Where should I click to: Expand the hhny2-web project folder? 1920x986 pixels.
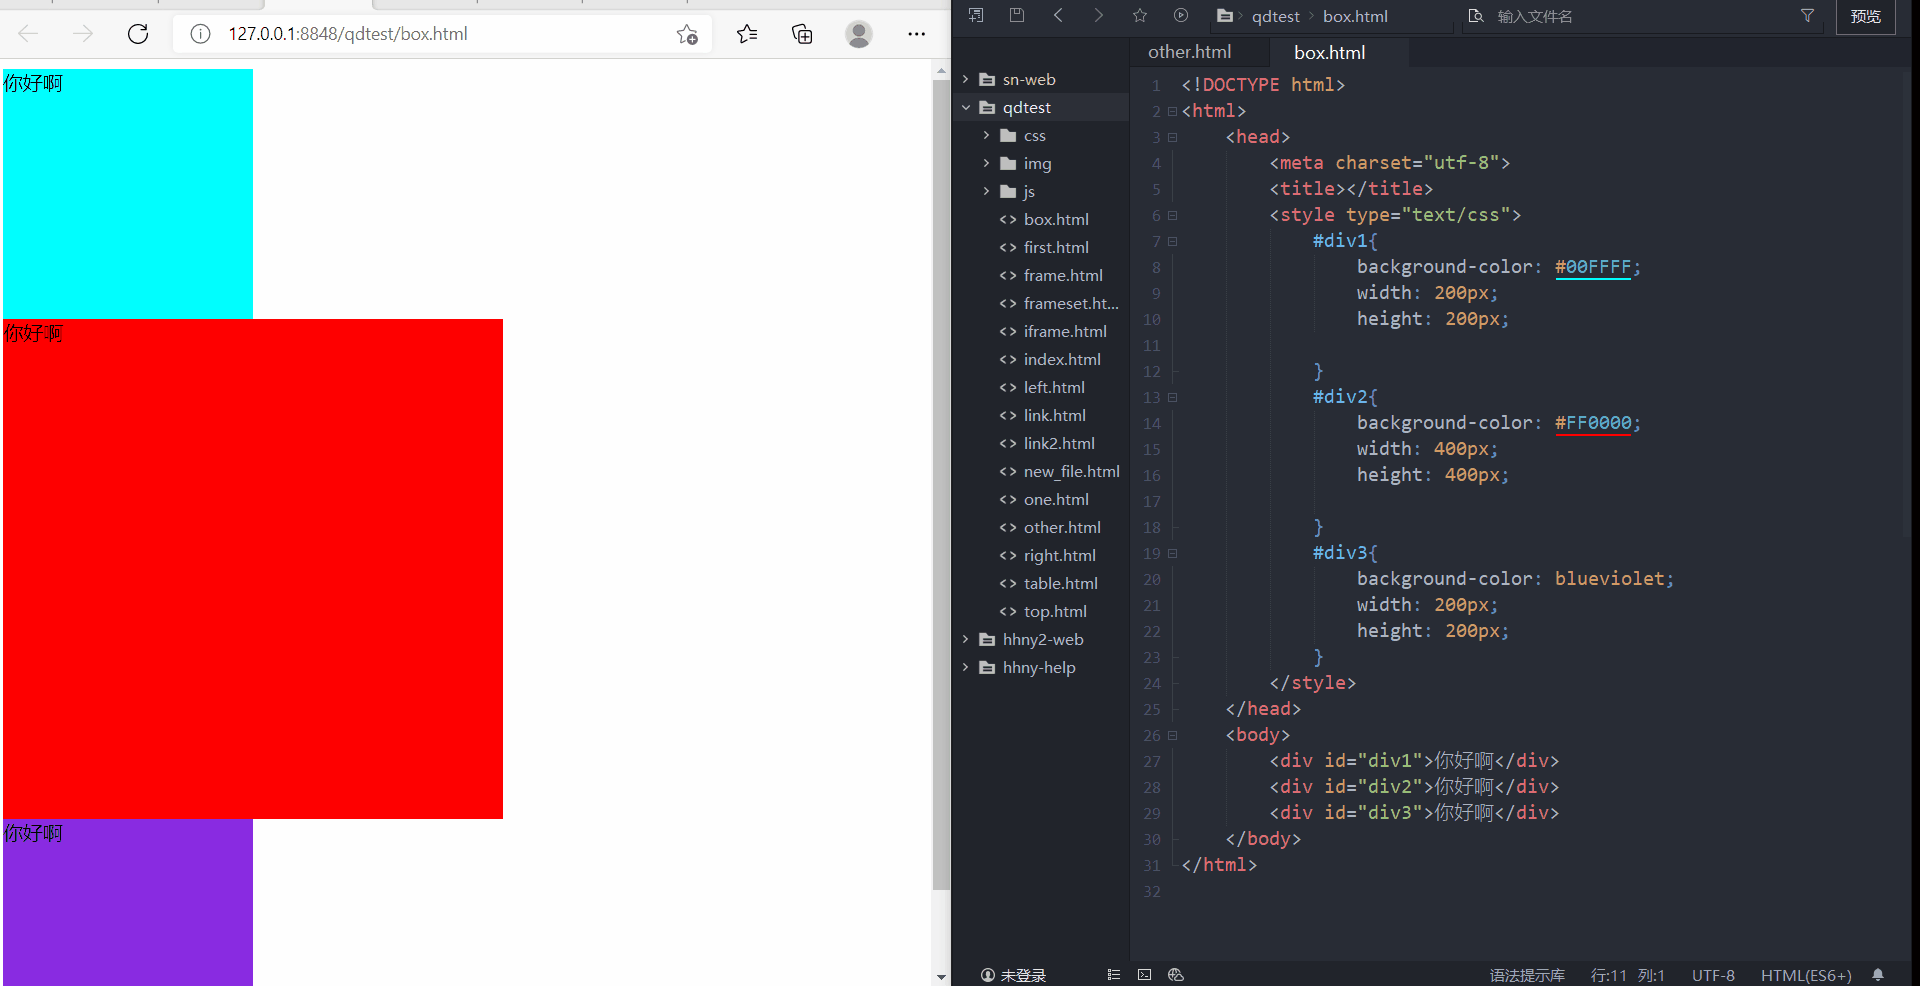coord(965,639)
